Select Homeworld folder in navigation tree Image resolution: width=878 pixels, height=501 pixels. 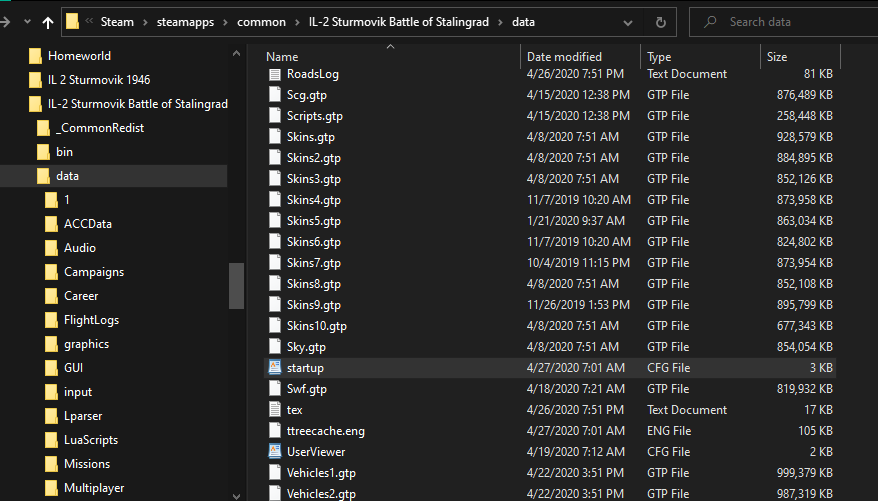click(x=80, y=56)
